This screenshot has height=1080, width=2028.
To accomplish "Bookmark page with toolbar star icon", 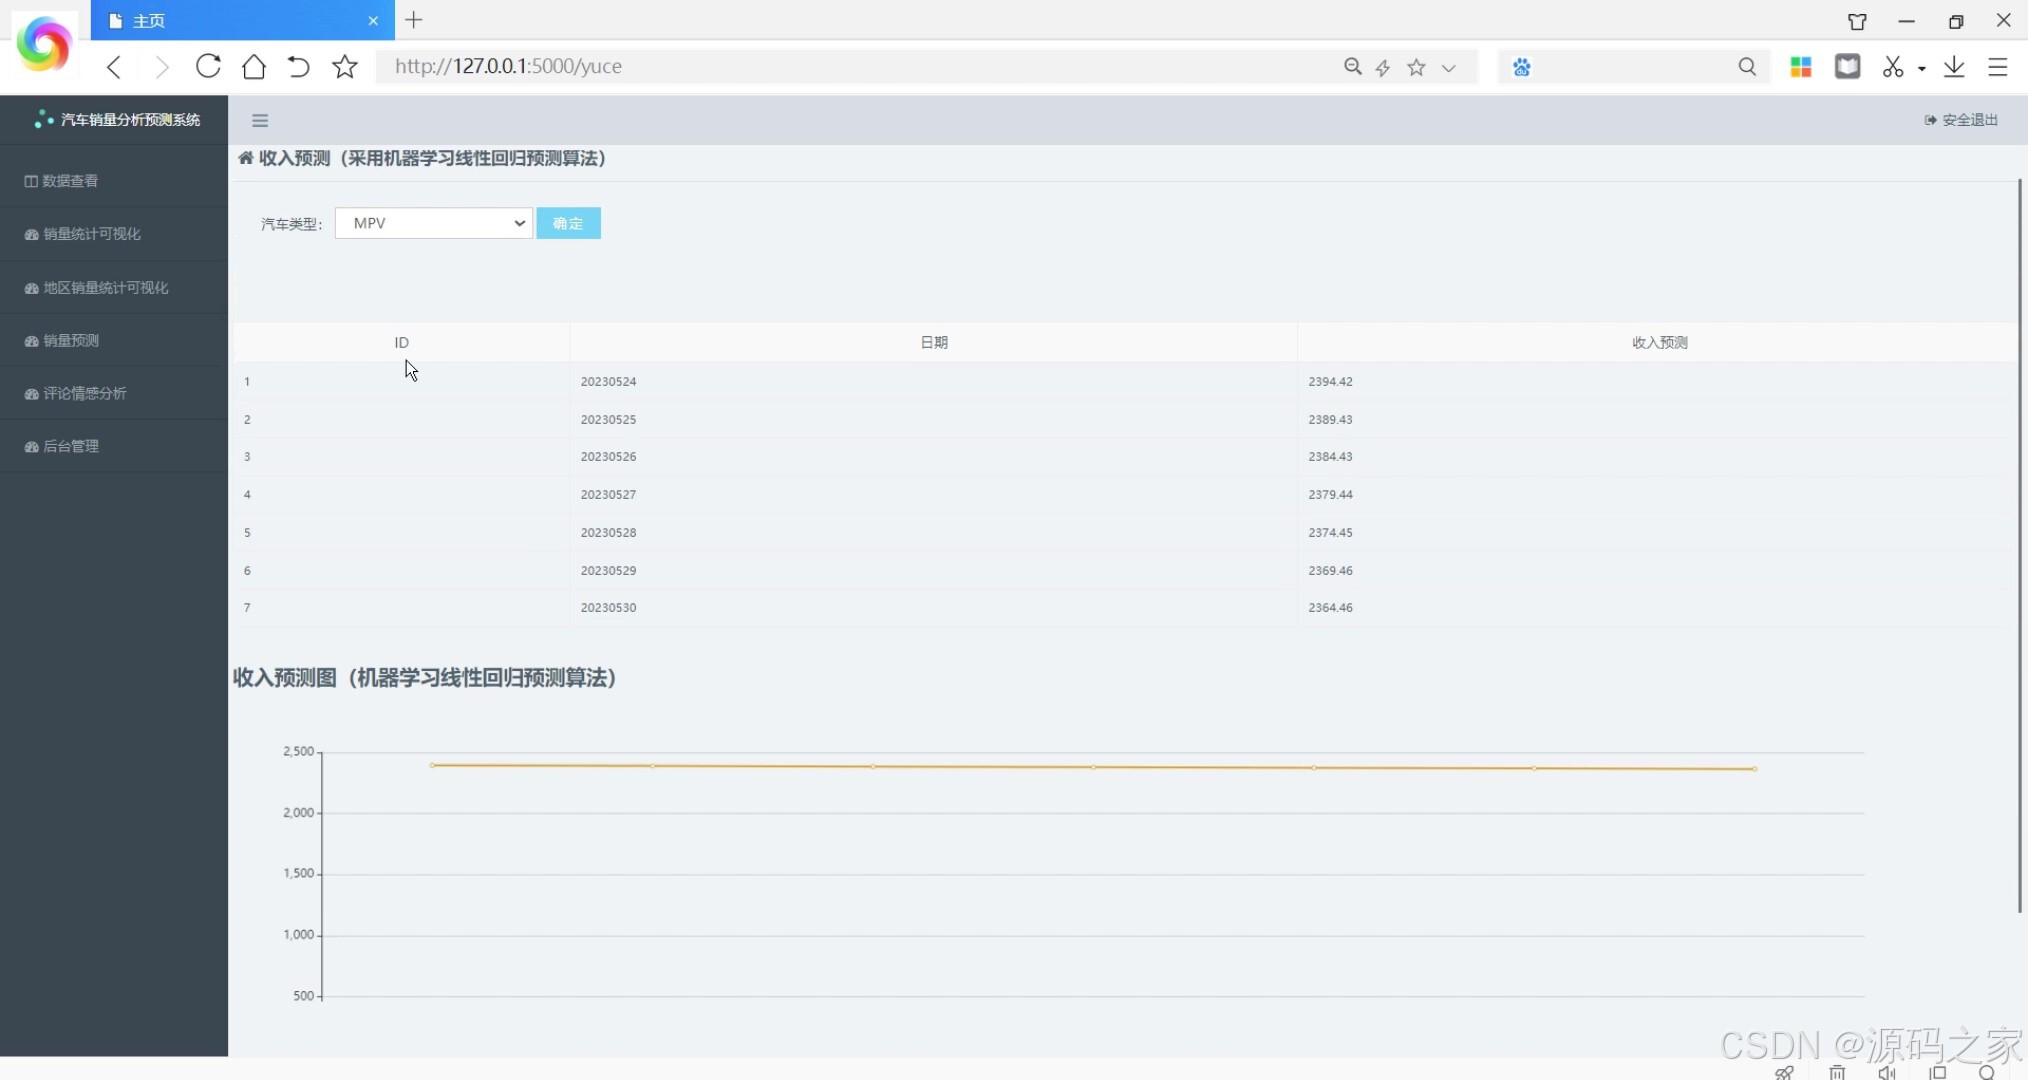I will click(345, 66).
